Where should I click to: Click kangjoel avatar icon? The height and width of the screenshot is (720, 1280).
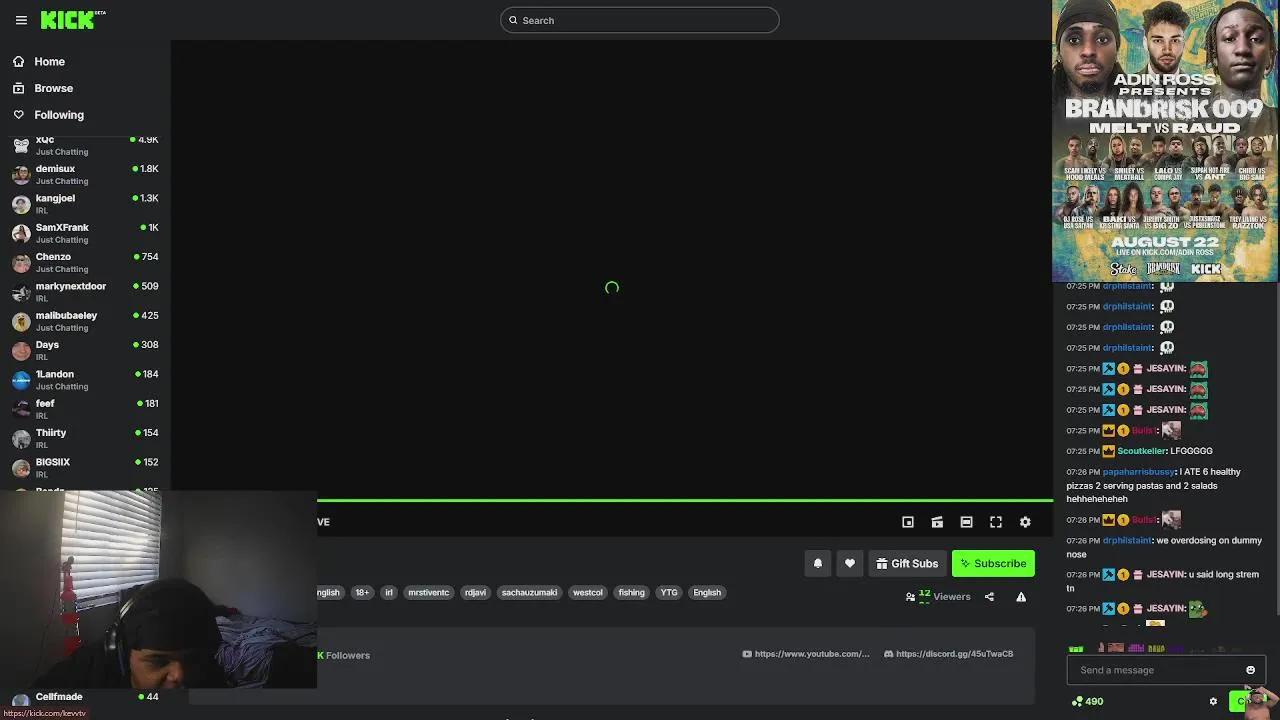(21, 204)
